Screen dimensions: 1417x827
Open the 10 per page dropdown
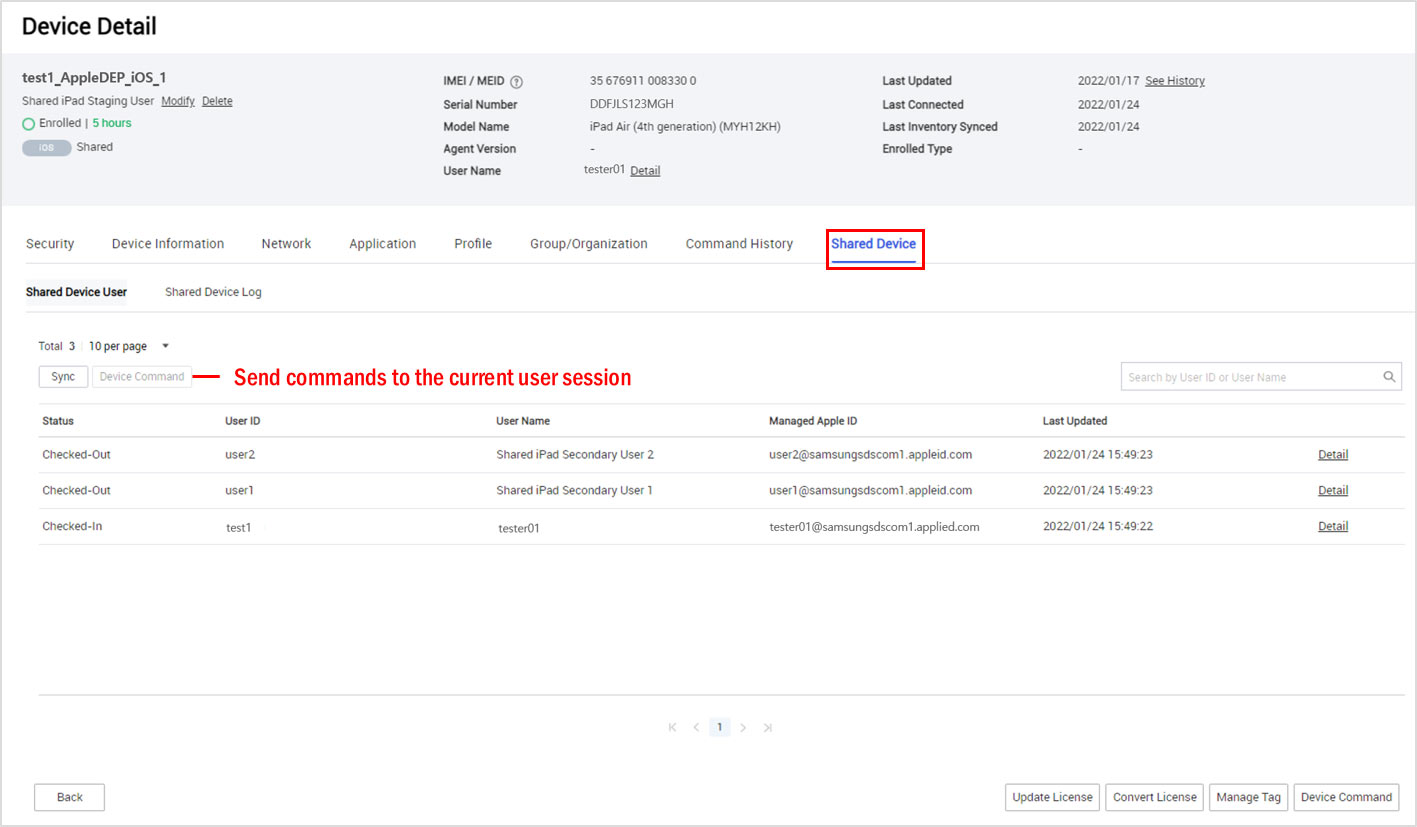119,345
